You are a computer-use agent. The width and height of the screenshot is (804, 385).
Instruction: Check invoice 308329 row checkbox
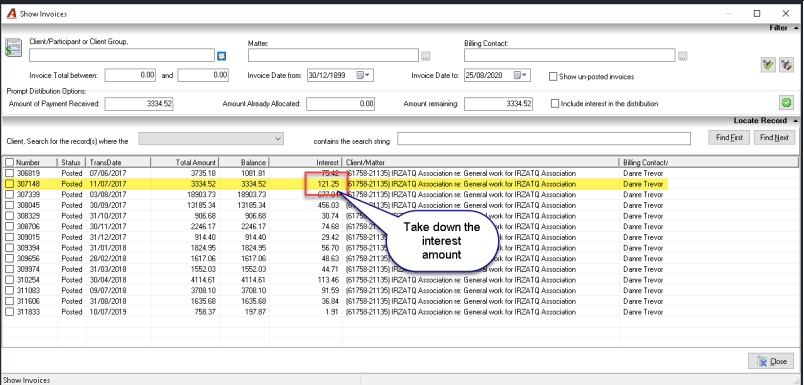[10, 216]
